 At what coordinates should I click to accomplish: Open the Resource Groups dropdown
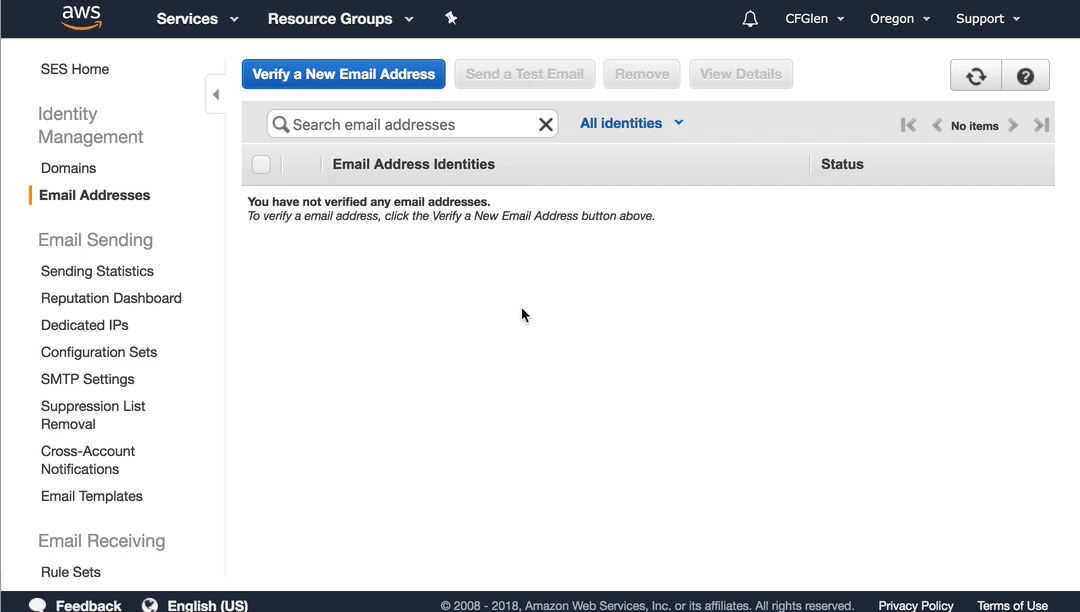point(340,19)
